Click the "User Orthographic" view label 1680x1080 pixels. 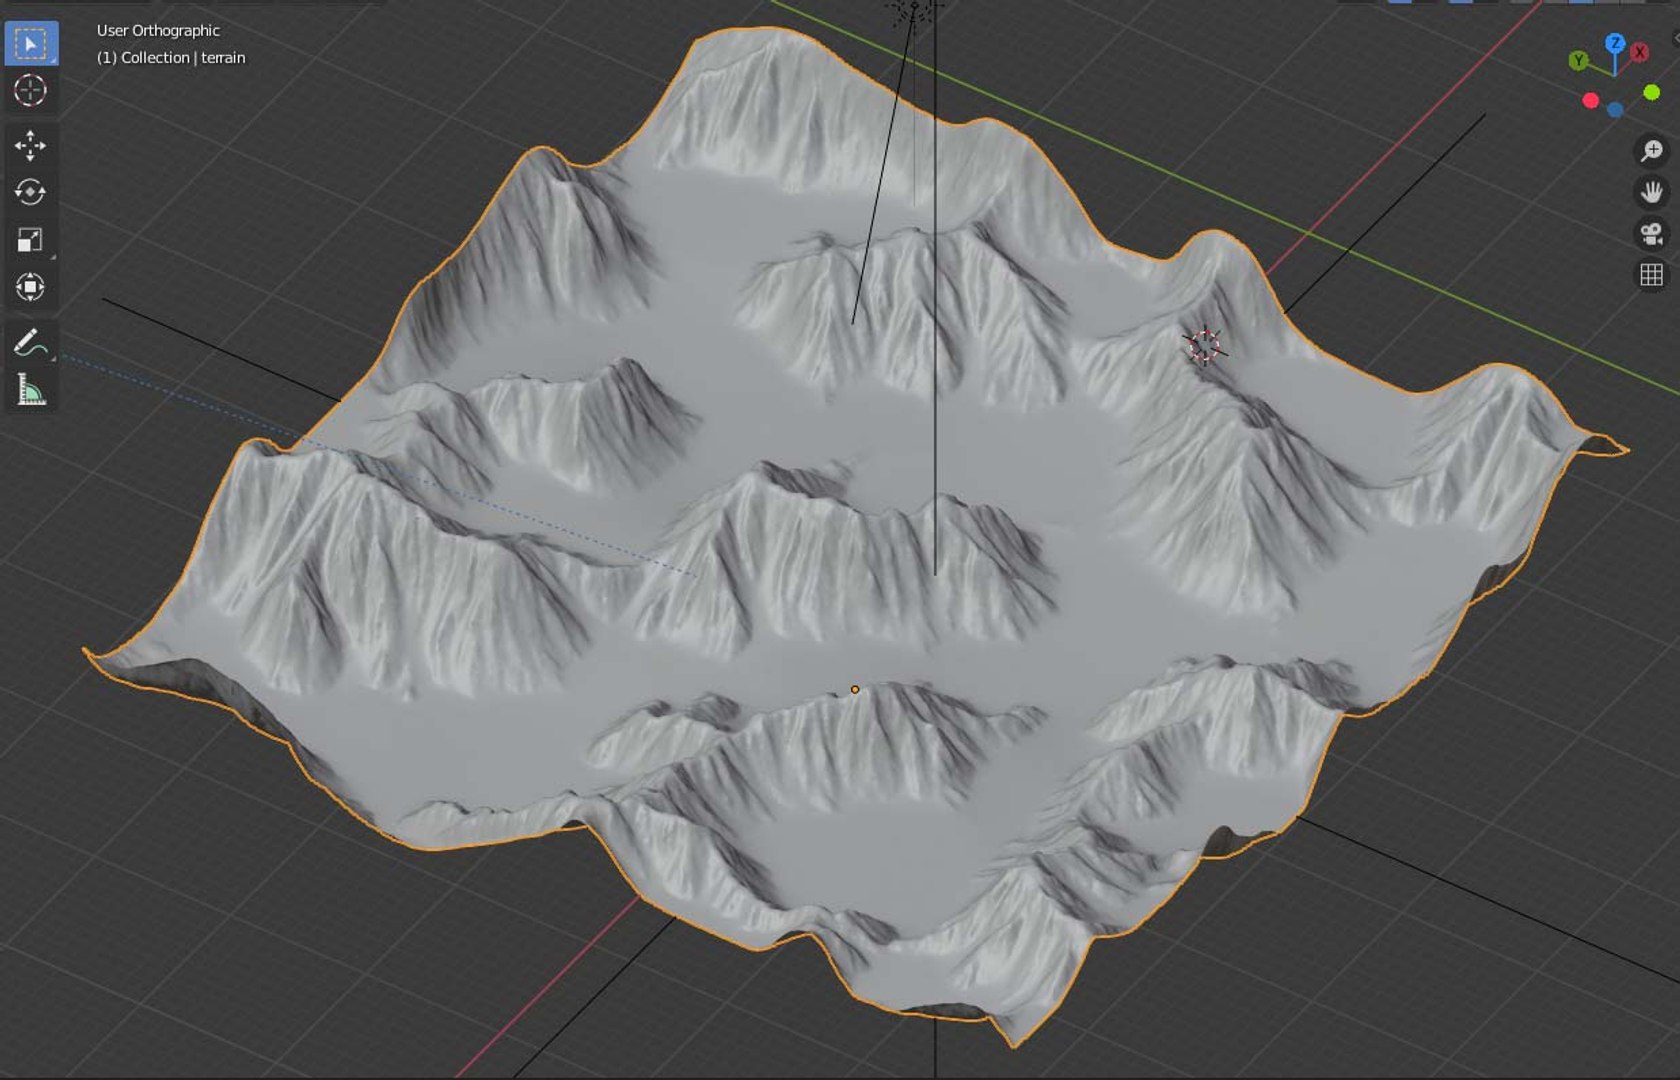pyautogui.click(x=158, y=31)
